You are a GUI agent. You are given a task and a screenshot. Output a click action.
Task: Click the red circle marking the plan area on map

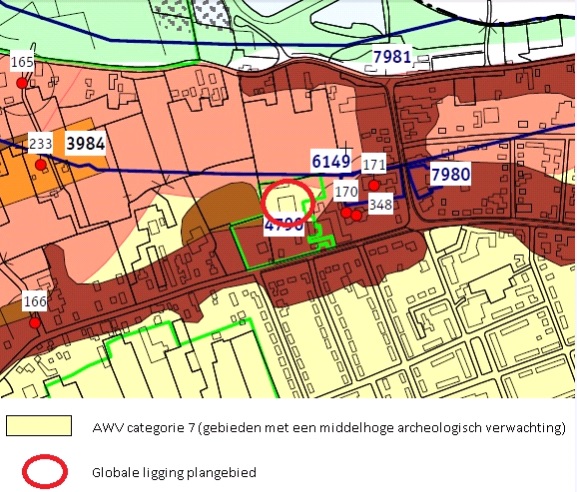click(288, 203)
